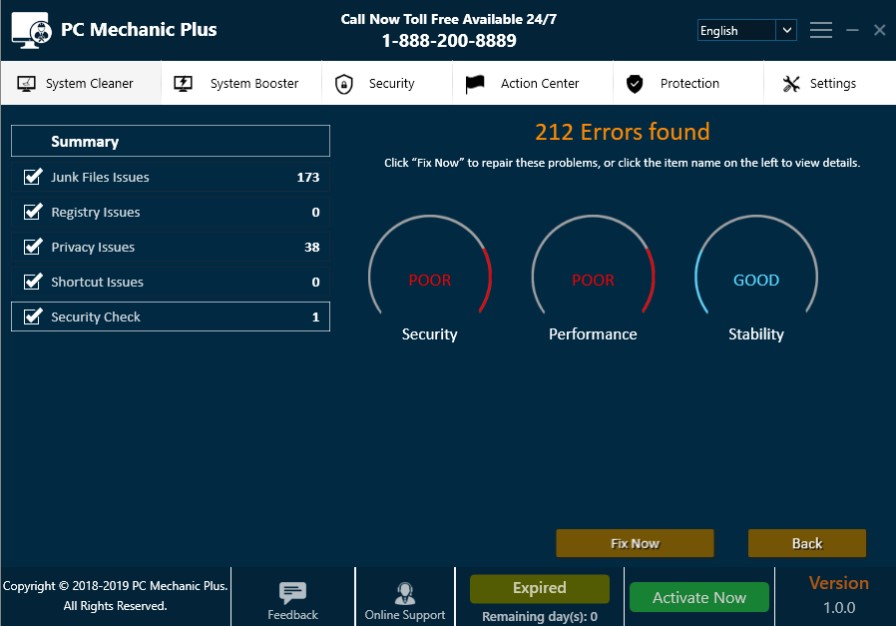This screenshot has height=626, width=896.
Task: Switch to the Action Center tab
Action: click(539, 84)
